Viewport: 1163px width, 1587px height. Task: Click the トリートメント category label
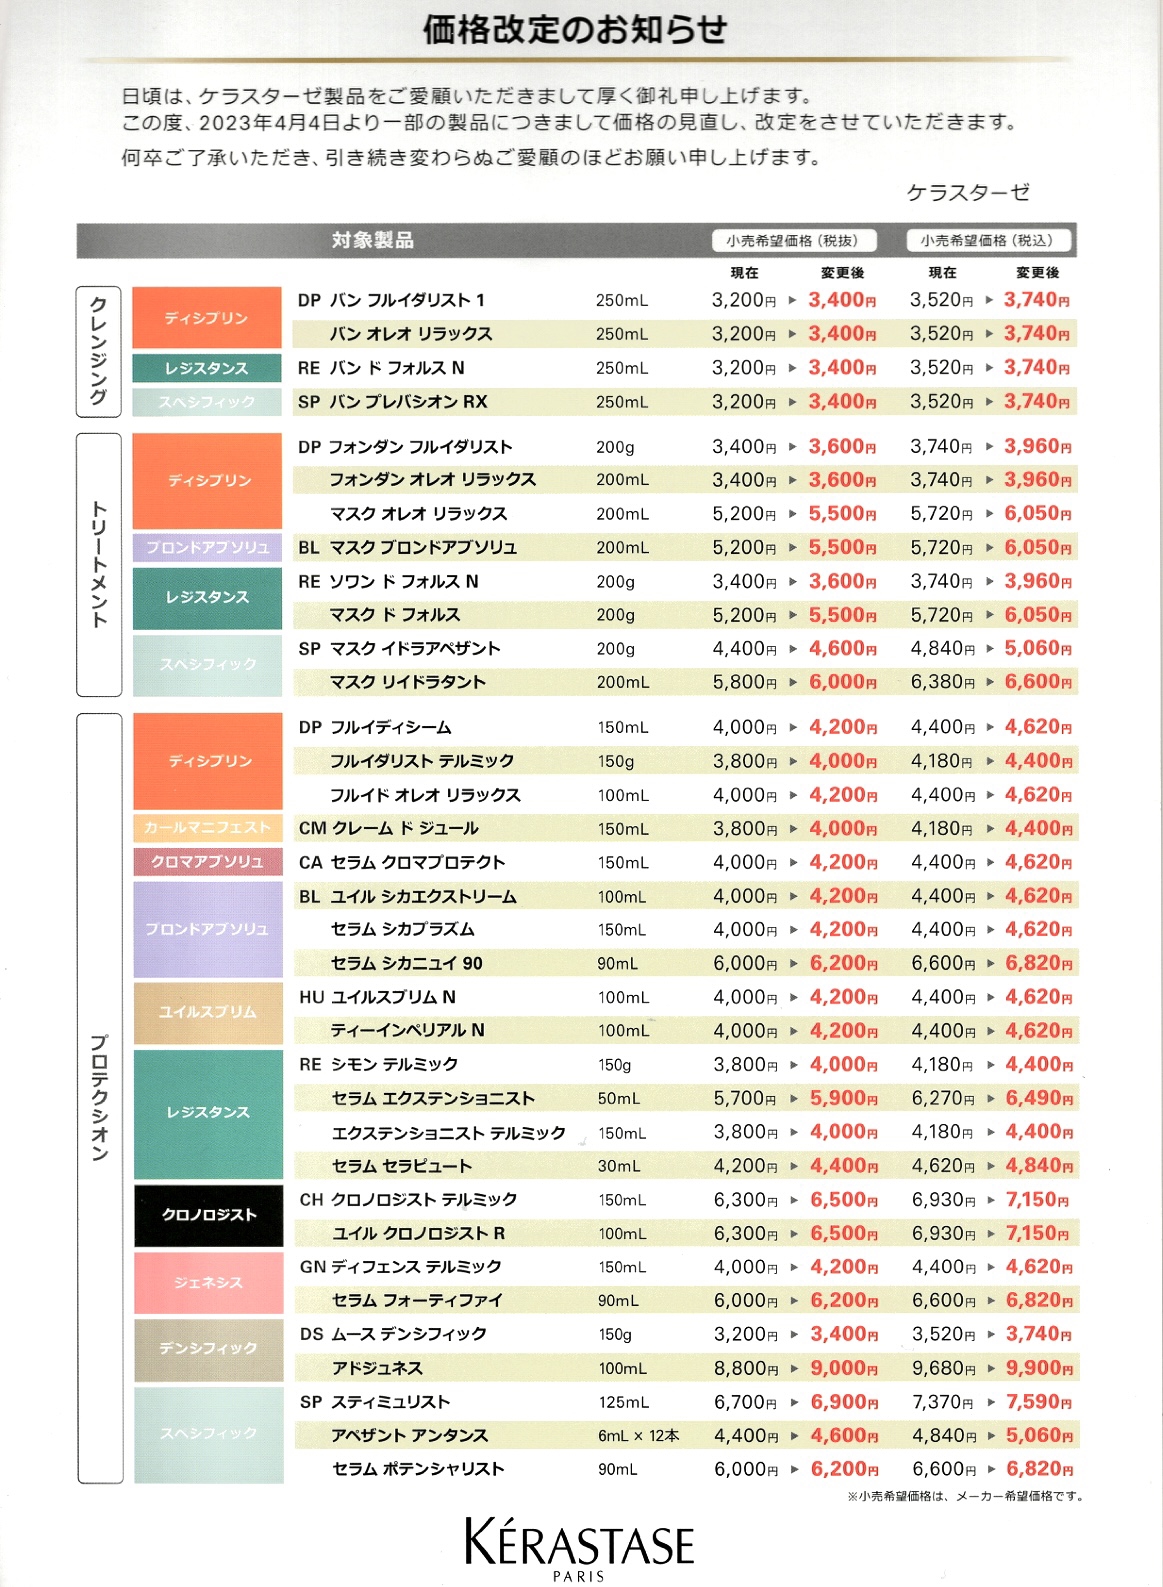tap(99, 564)
